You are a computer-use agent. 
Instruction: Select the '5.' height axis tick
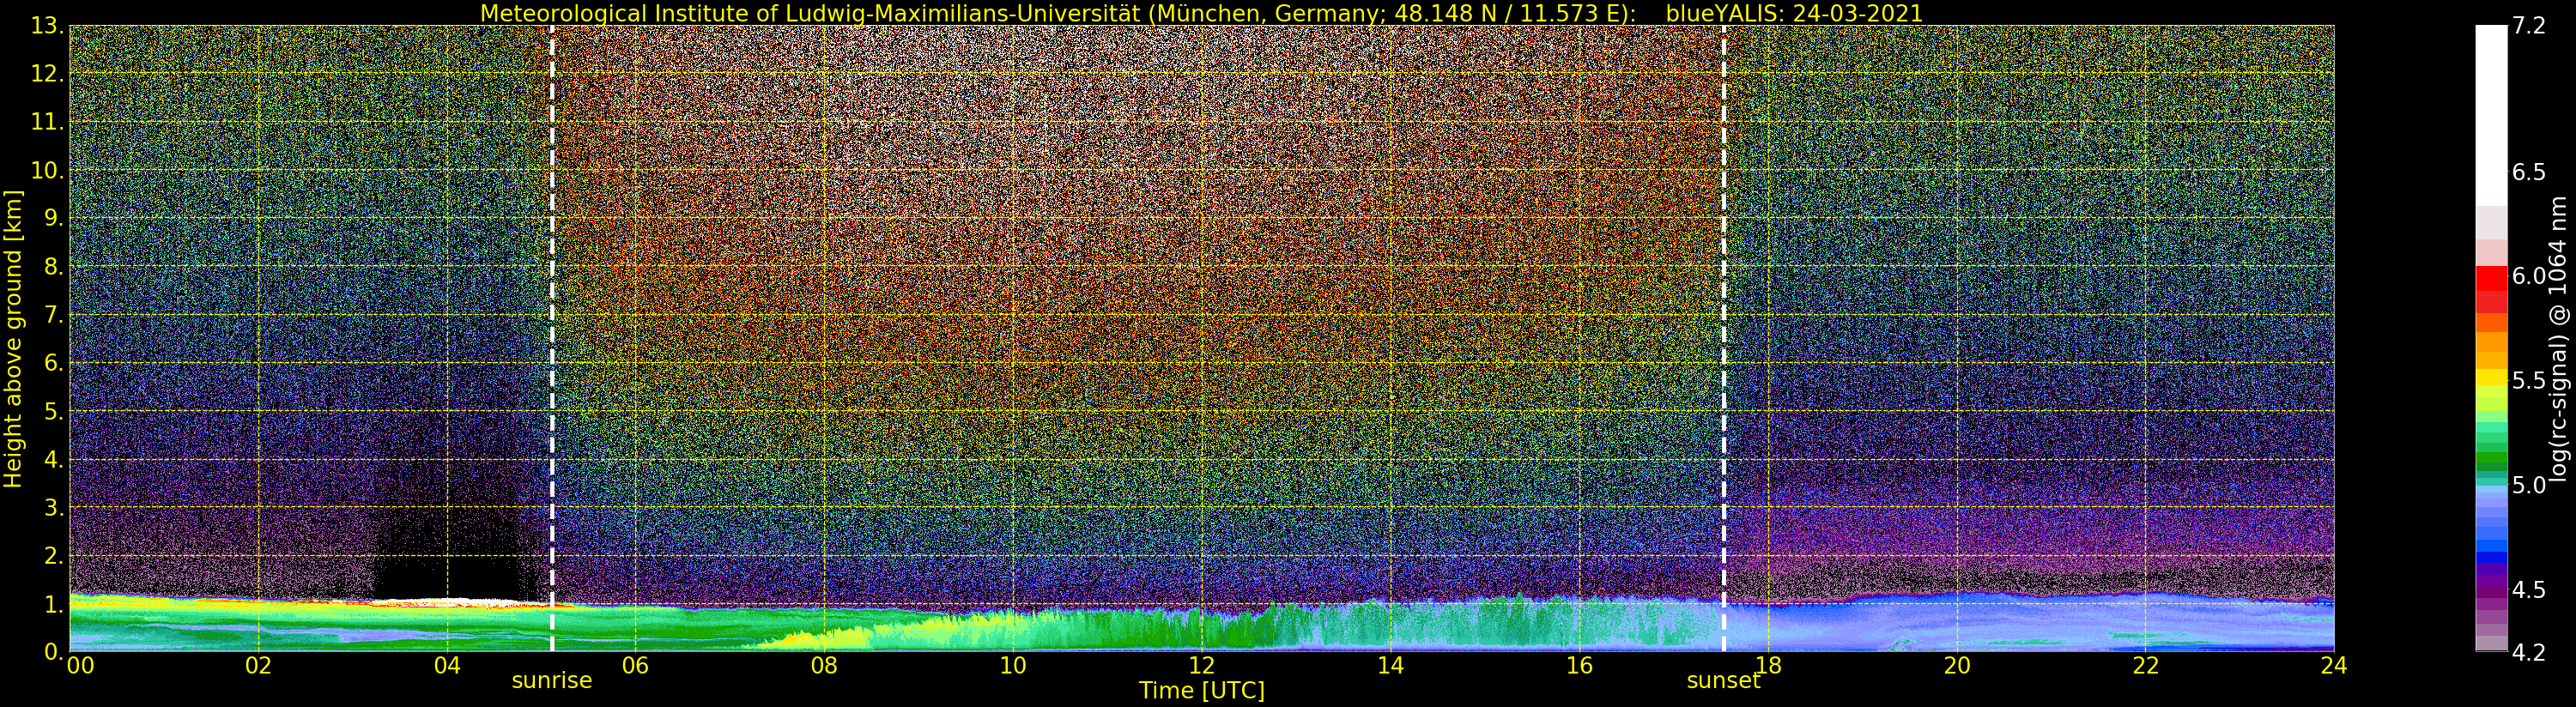(54, 411)
